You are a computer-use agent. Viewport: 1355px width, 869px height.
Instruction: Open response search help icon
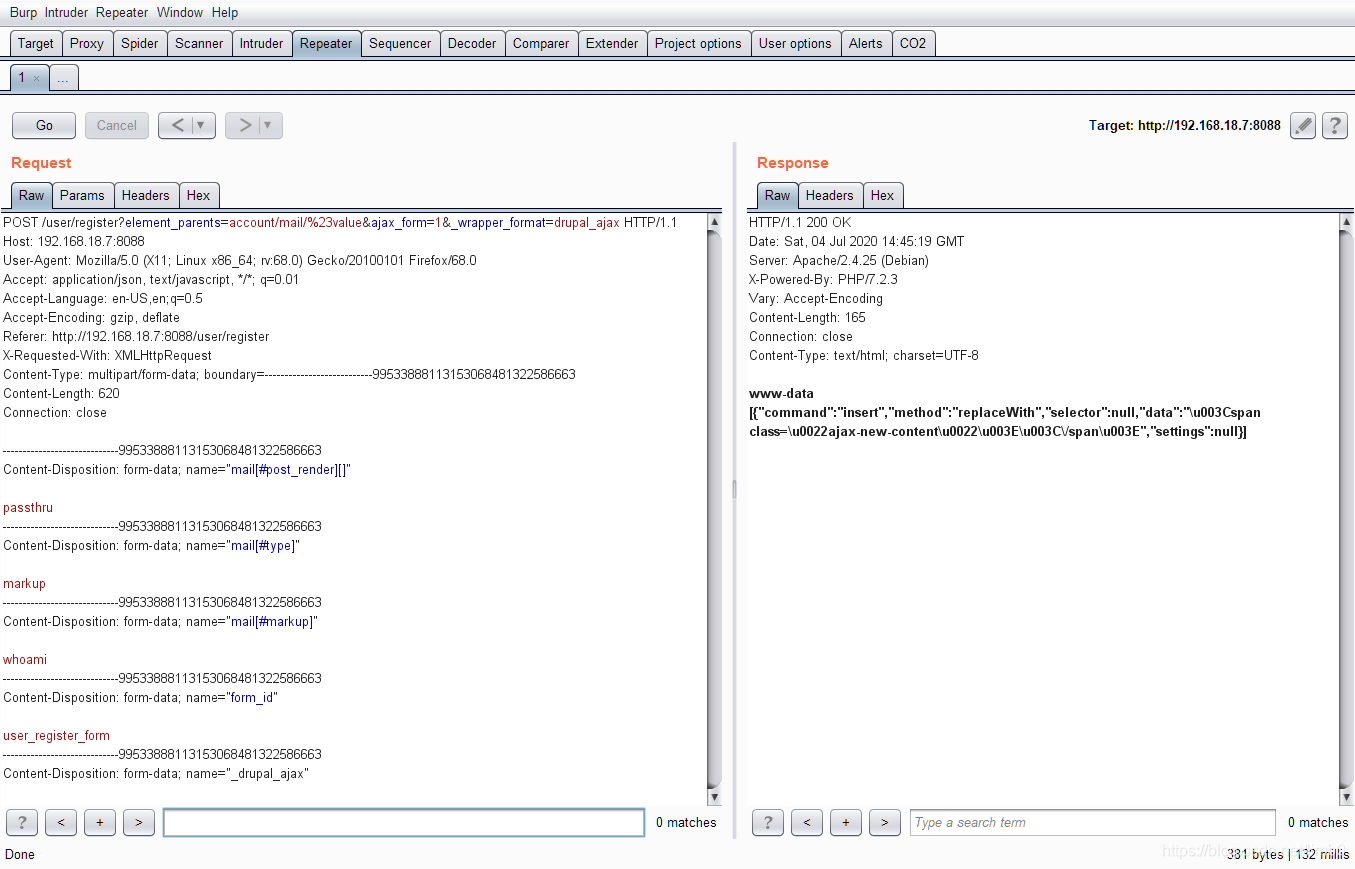(x=768, y=822)
